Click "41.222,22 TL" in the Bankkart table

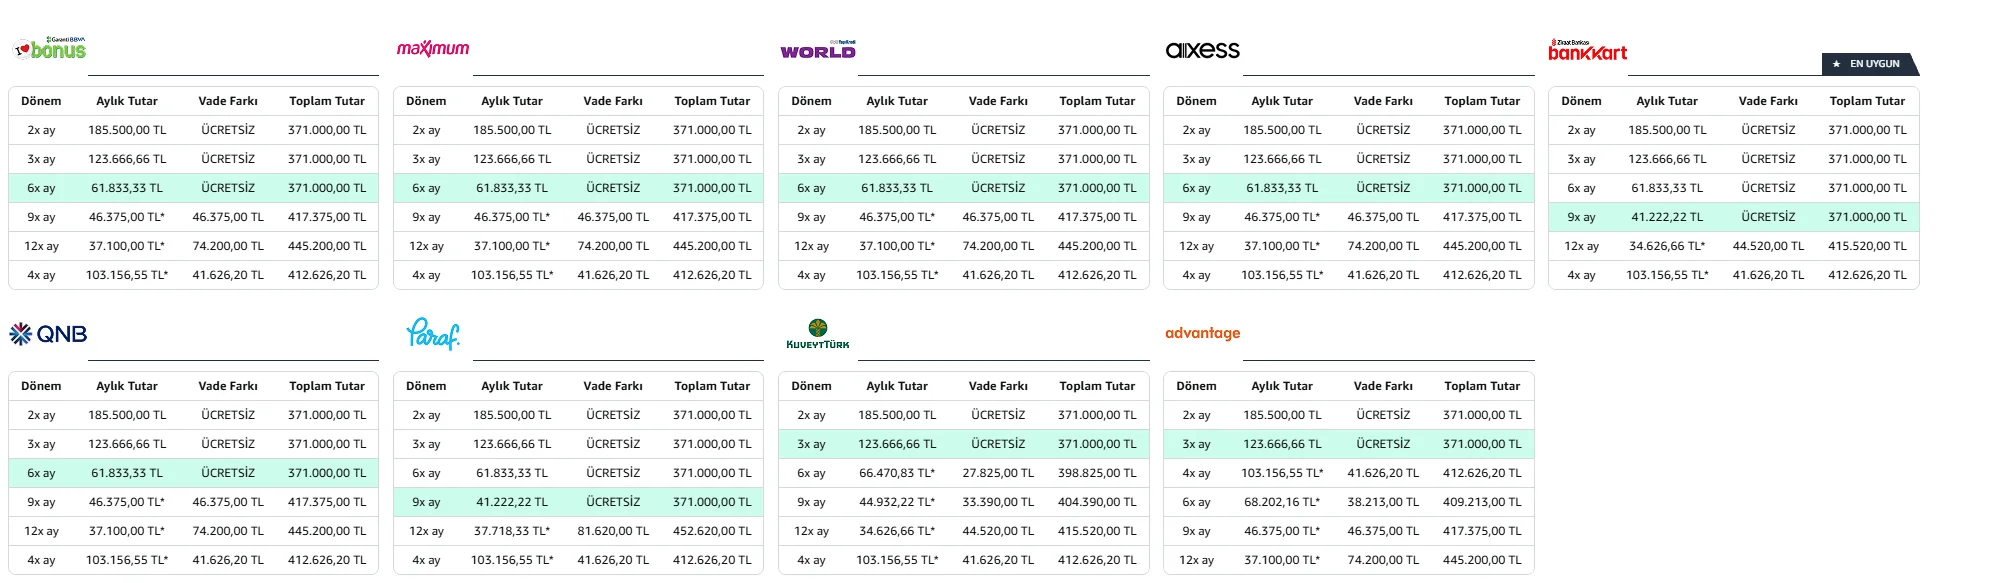coord(1667,217)
